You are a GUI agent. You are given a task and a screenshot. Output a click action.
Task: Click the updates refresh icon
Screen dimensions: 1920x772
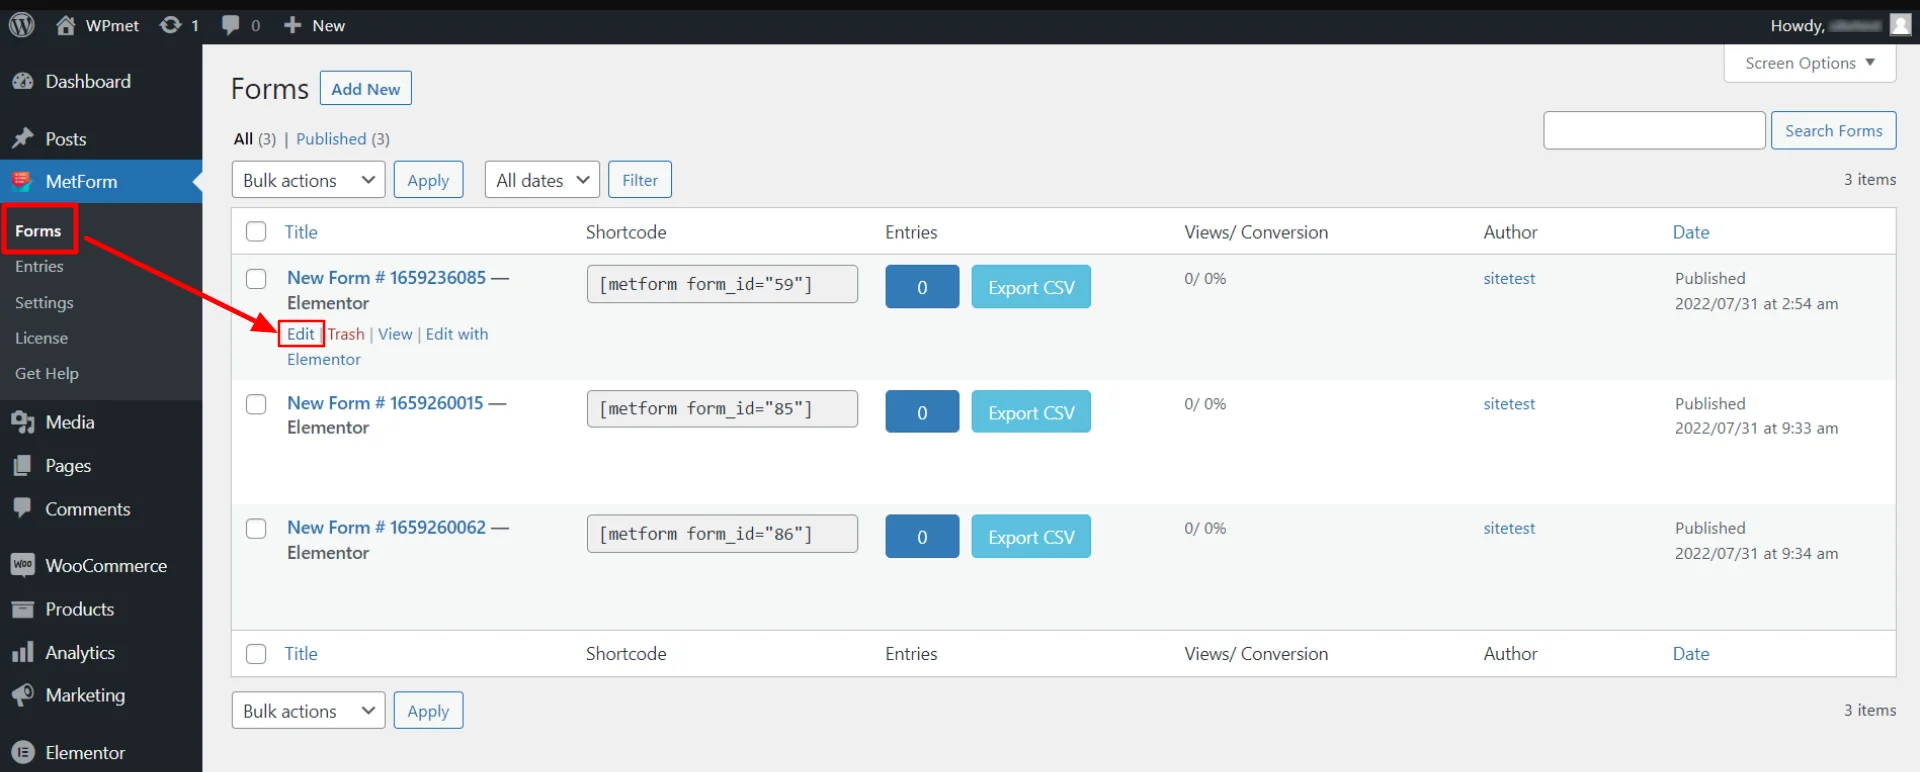coord(171,25)
